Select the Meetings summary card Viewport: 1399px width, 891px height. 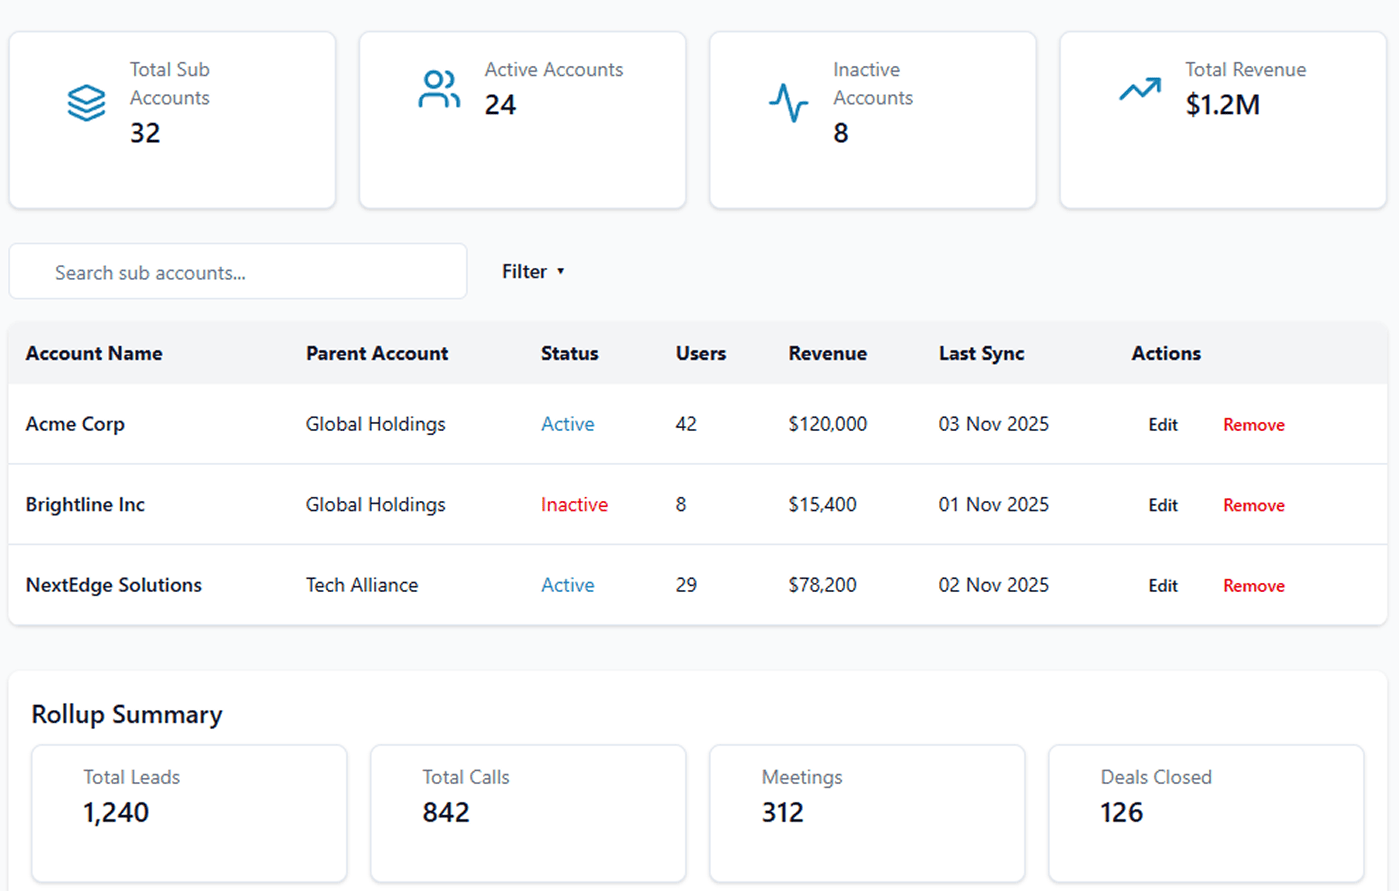coord(867,812)
